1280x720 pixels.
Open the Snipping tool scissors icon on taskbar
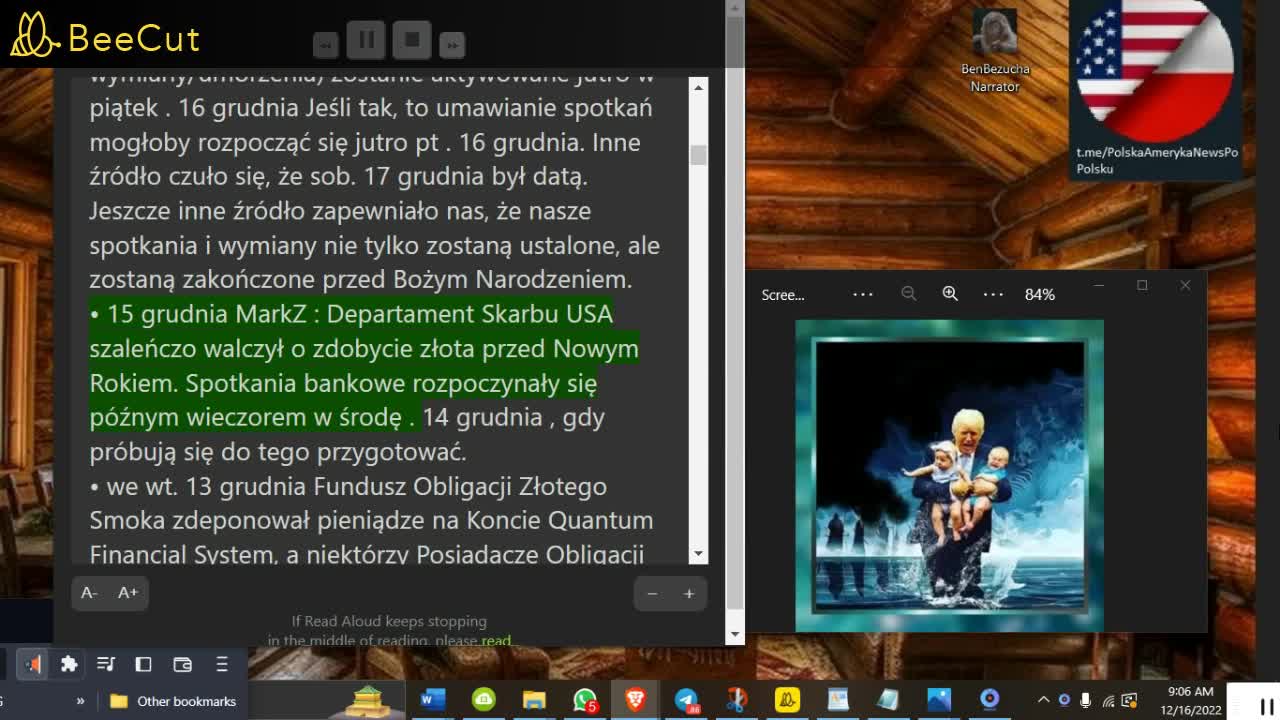[x=737, y=700]
